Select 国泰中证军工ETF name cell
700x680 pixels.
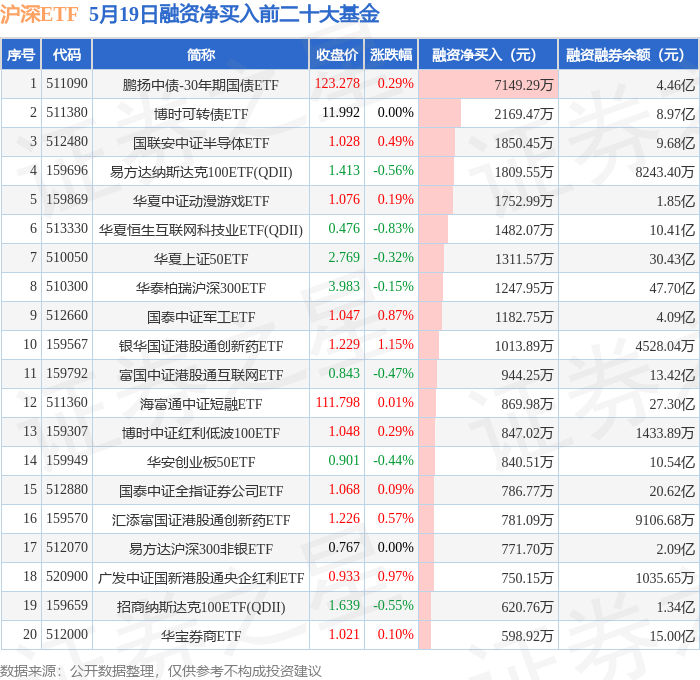click(200, 317)
